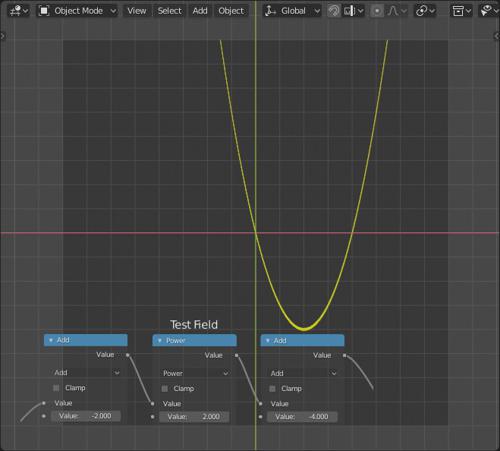Enable Clamp checkbox in left Add node
The image size is (500, 451).
click(56, 388)
